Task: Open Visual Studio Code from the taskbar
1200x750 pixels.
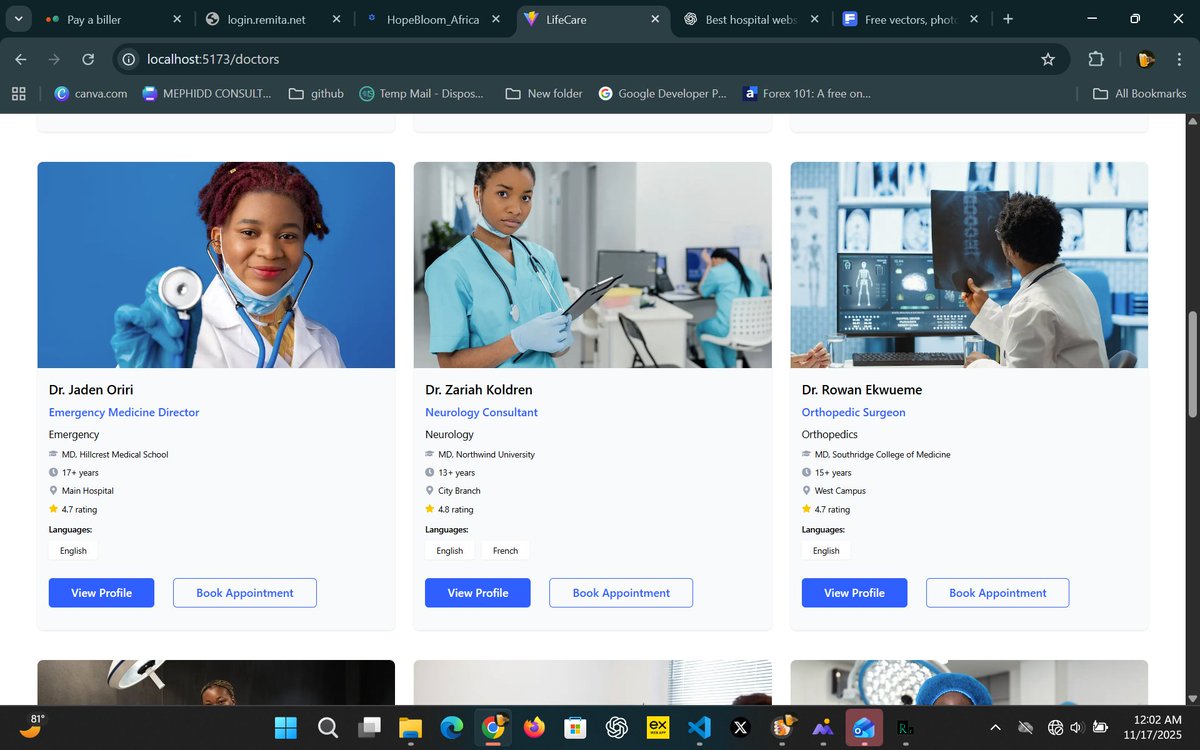Action: pyautogui.click(x=698, y=727)
